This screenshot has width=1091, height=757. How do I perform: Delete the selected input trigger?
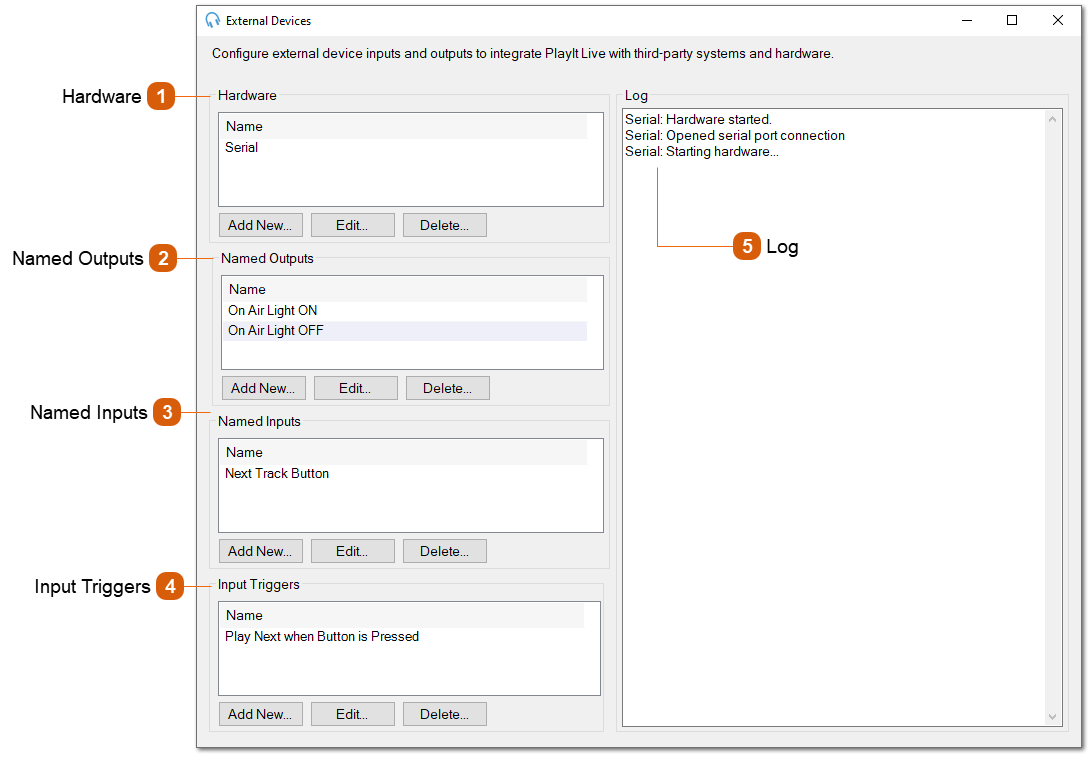(x=444, y=714)
